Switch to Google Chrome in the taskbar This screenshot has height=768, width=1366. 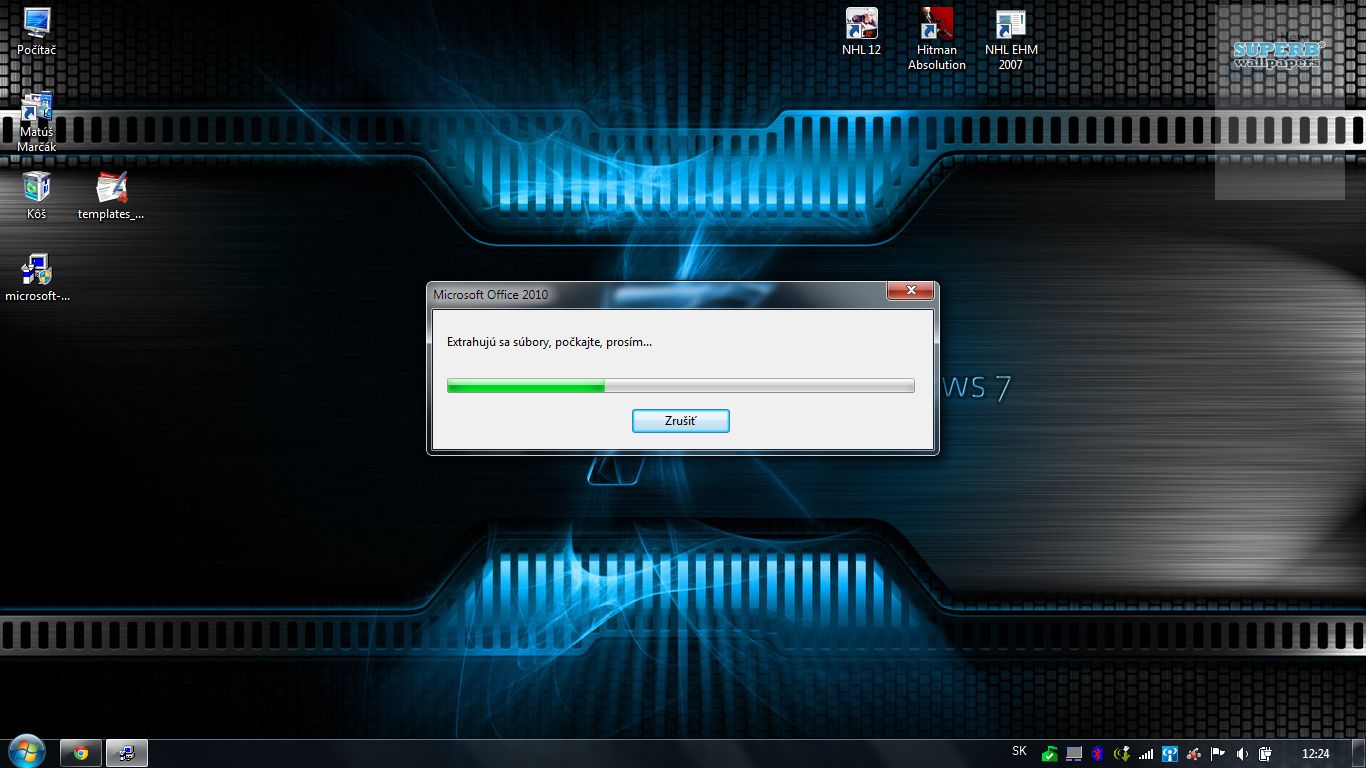point(81,753)
